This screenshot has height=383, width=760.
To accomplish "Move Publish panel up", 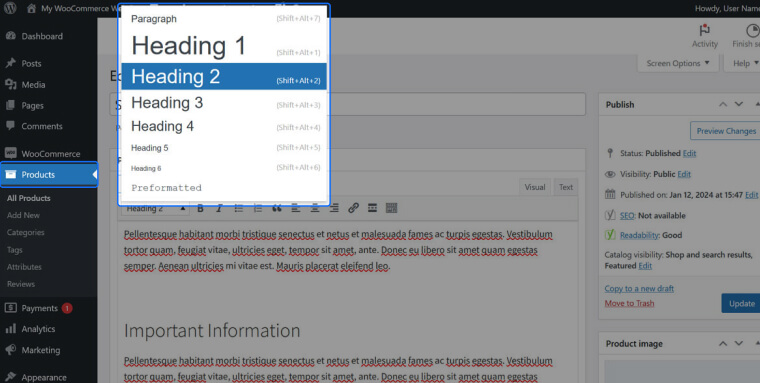I will (x=723, y=104).
